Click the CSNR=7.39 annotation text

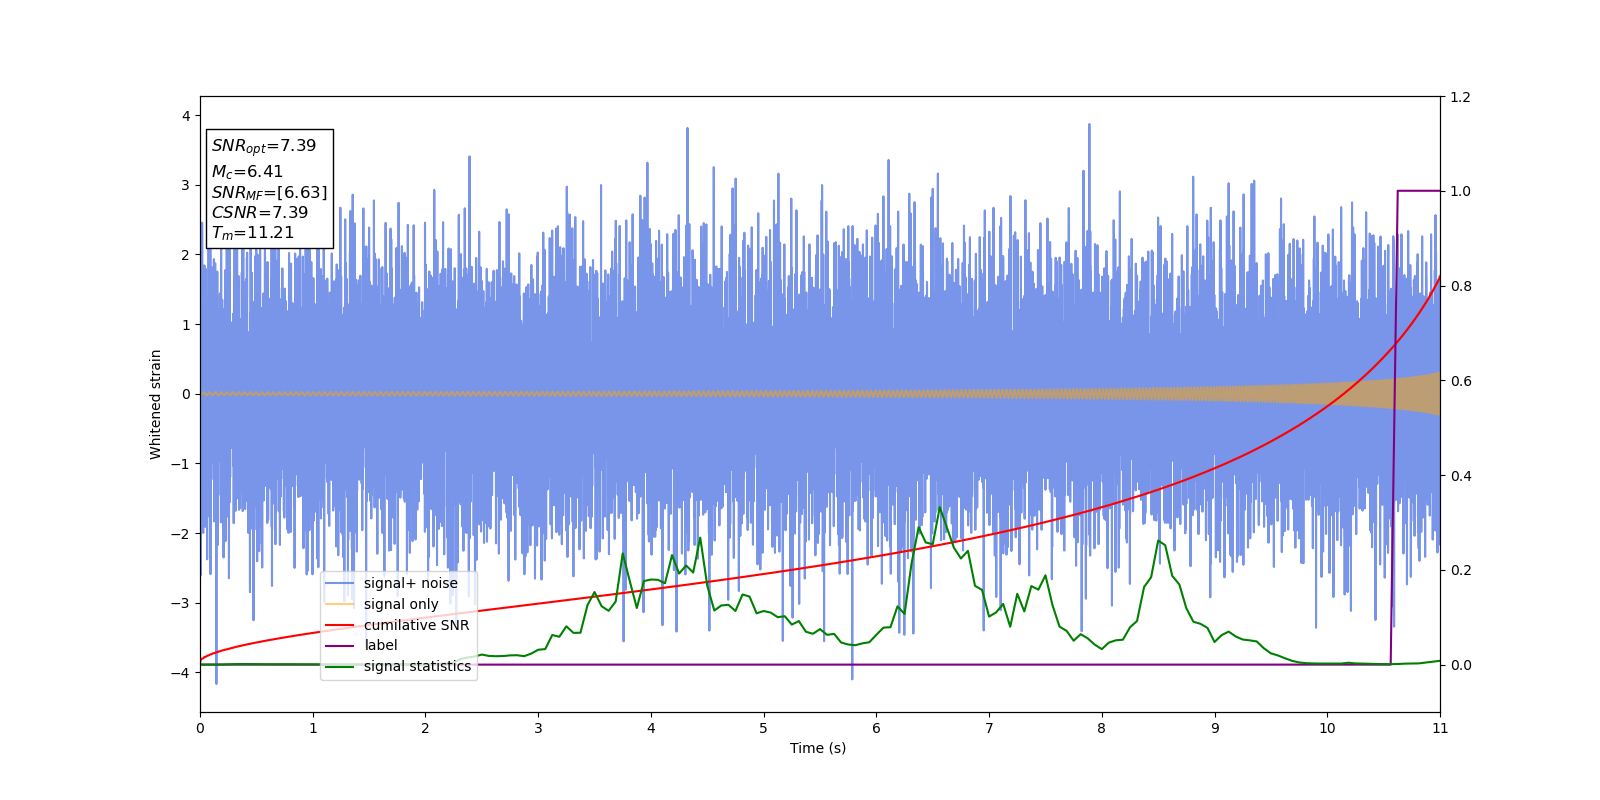click(260, 213)
